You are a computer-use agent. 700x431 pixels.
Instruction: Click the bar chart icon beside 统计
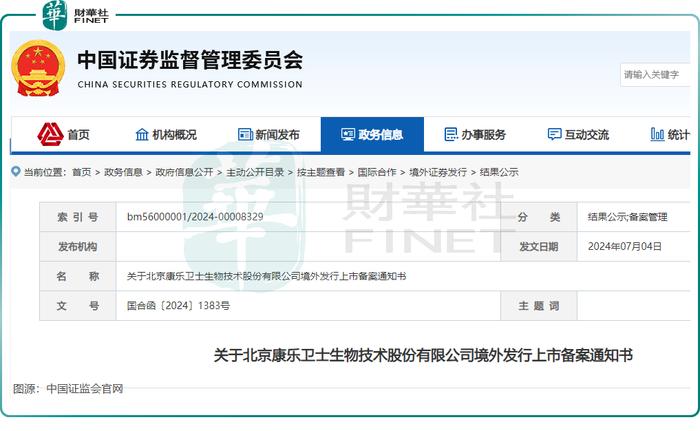click(657, 134)
